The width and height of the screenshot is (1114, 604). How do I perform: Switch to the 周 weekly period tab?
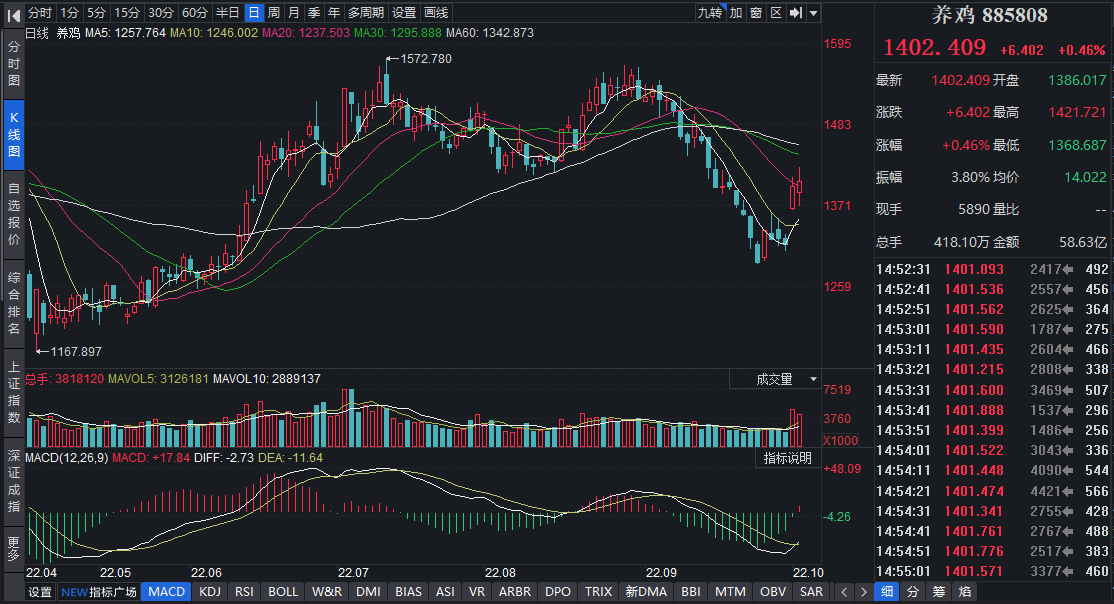[274, 13]
